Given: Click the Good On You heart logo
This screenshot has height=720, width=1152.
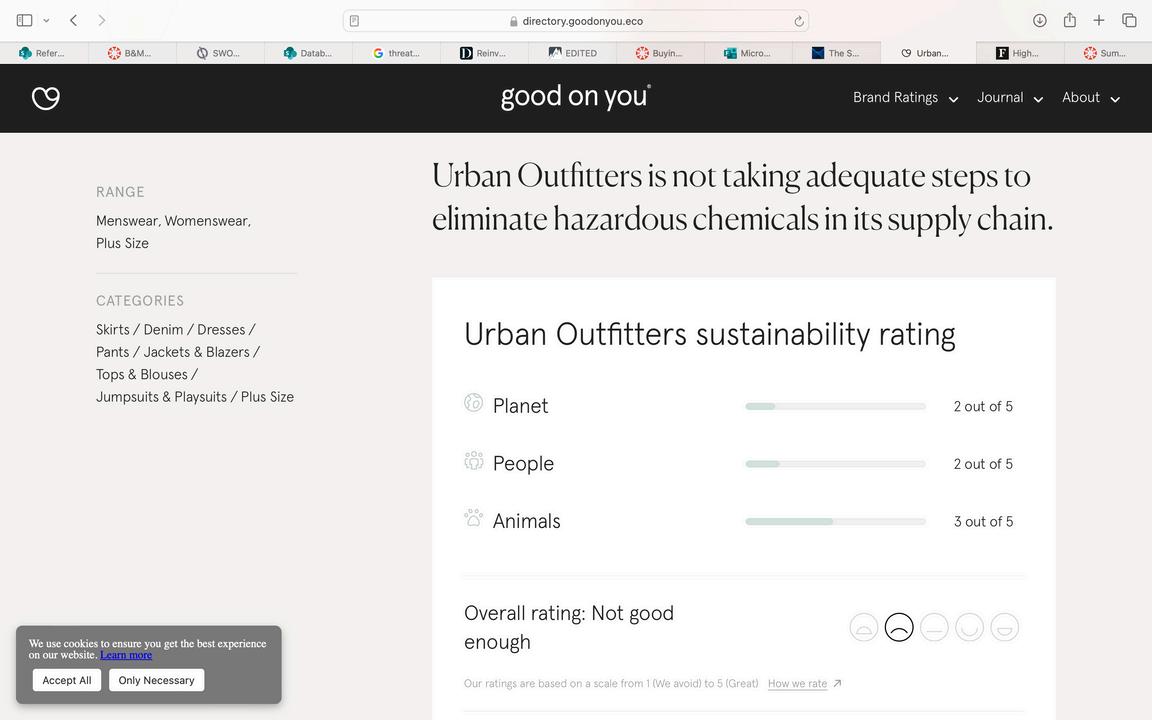Looking at the screenshot, I should tap(46, 98).
